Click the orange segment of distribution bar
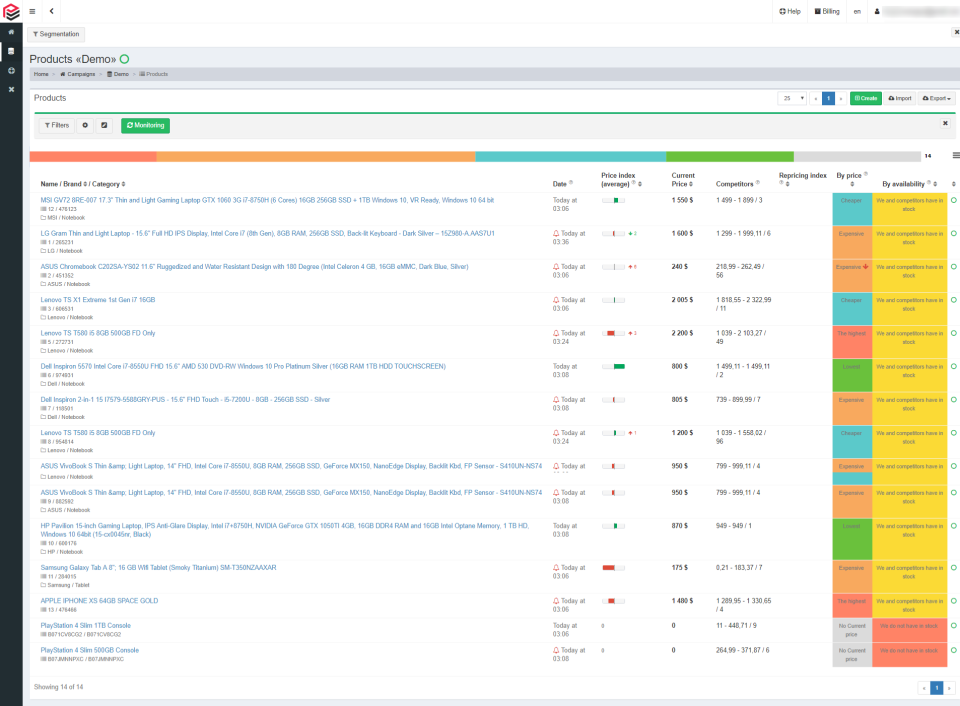Viewport: 960px width, 706px height. tap(316, 157)
